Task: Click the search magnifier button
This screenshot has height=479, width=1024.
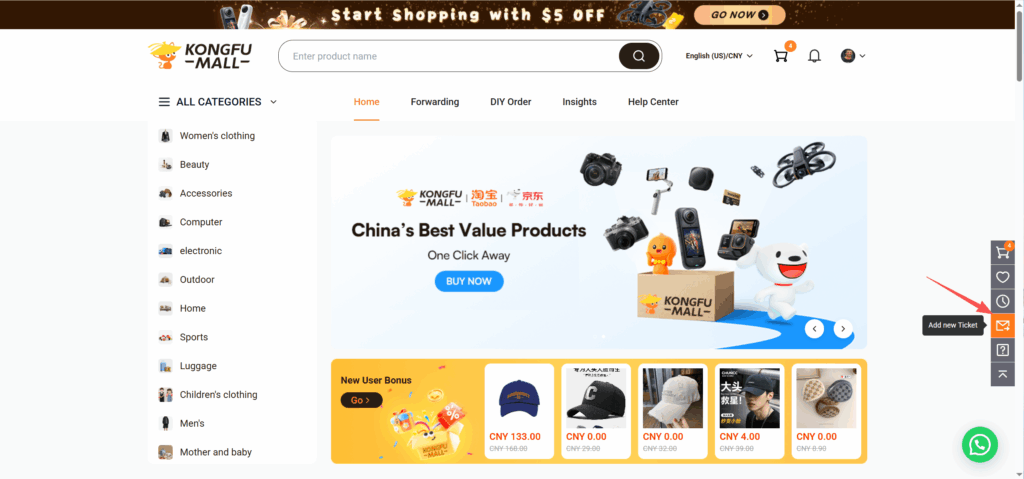Action: (x=639, y=56)
